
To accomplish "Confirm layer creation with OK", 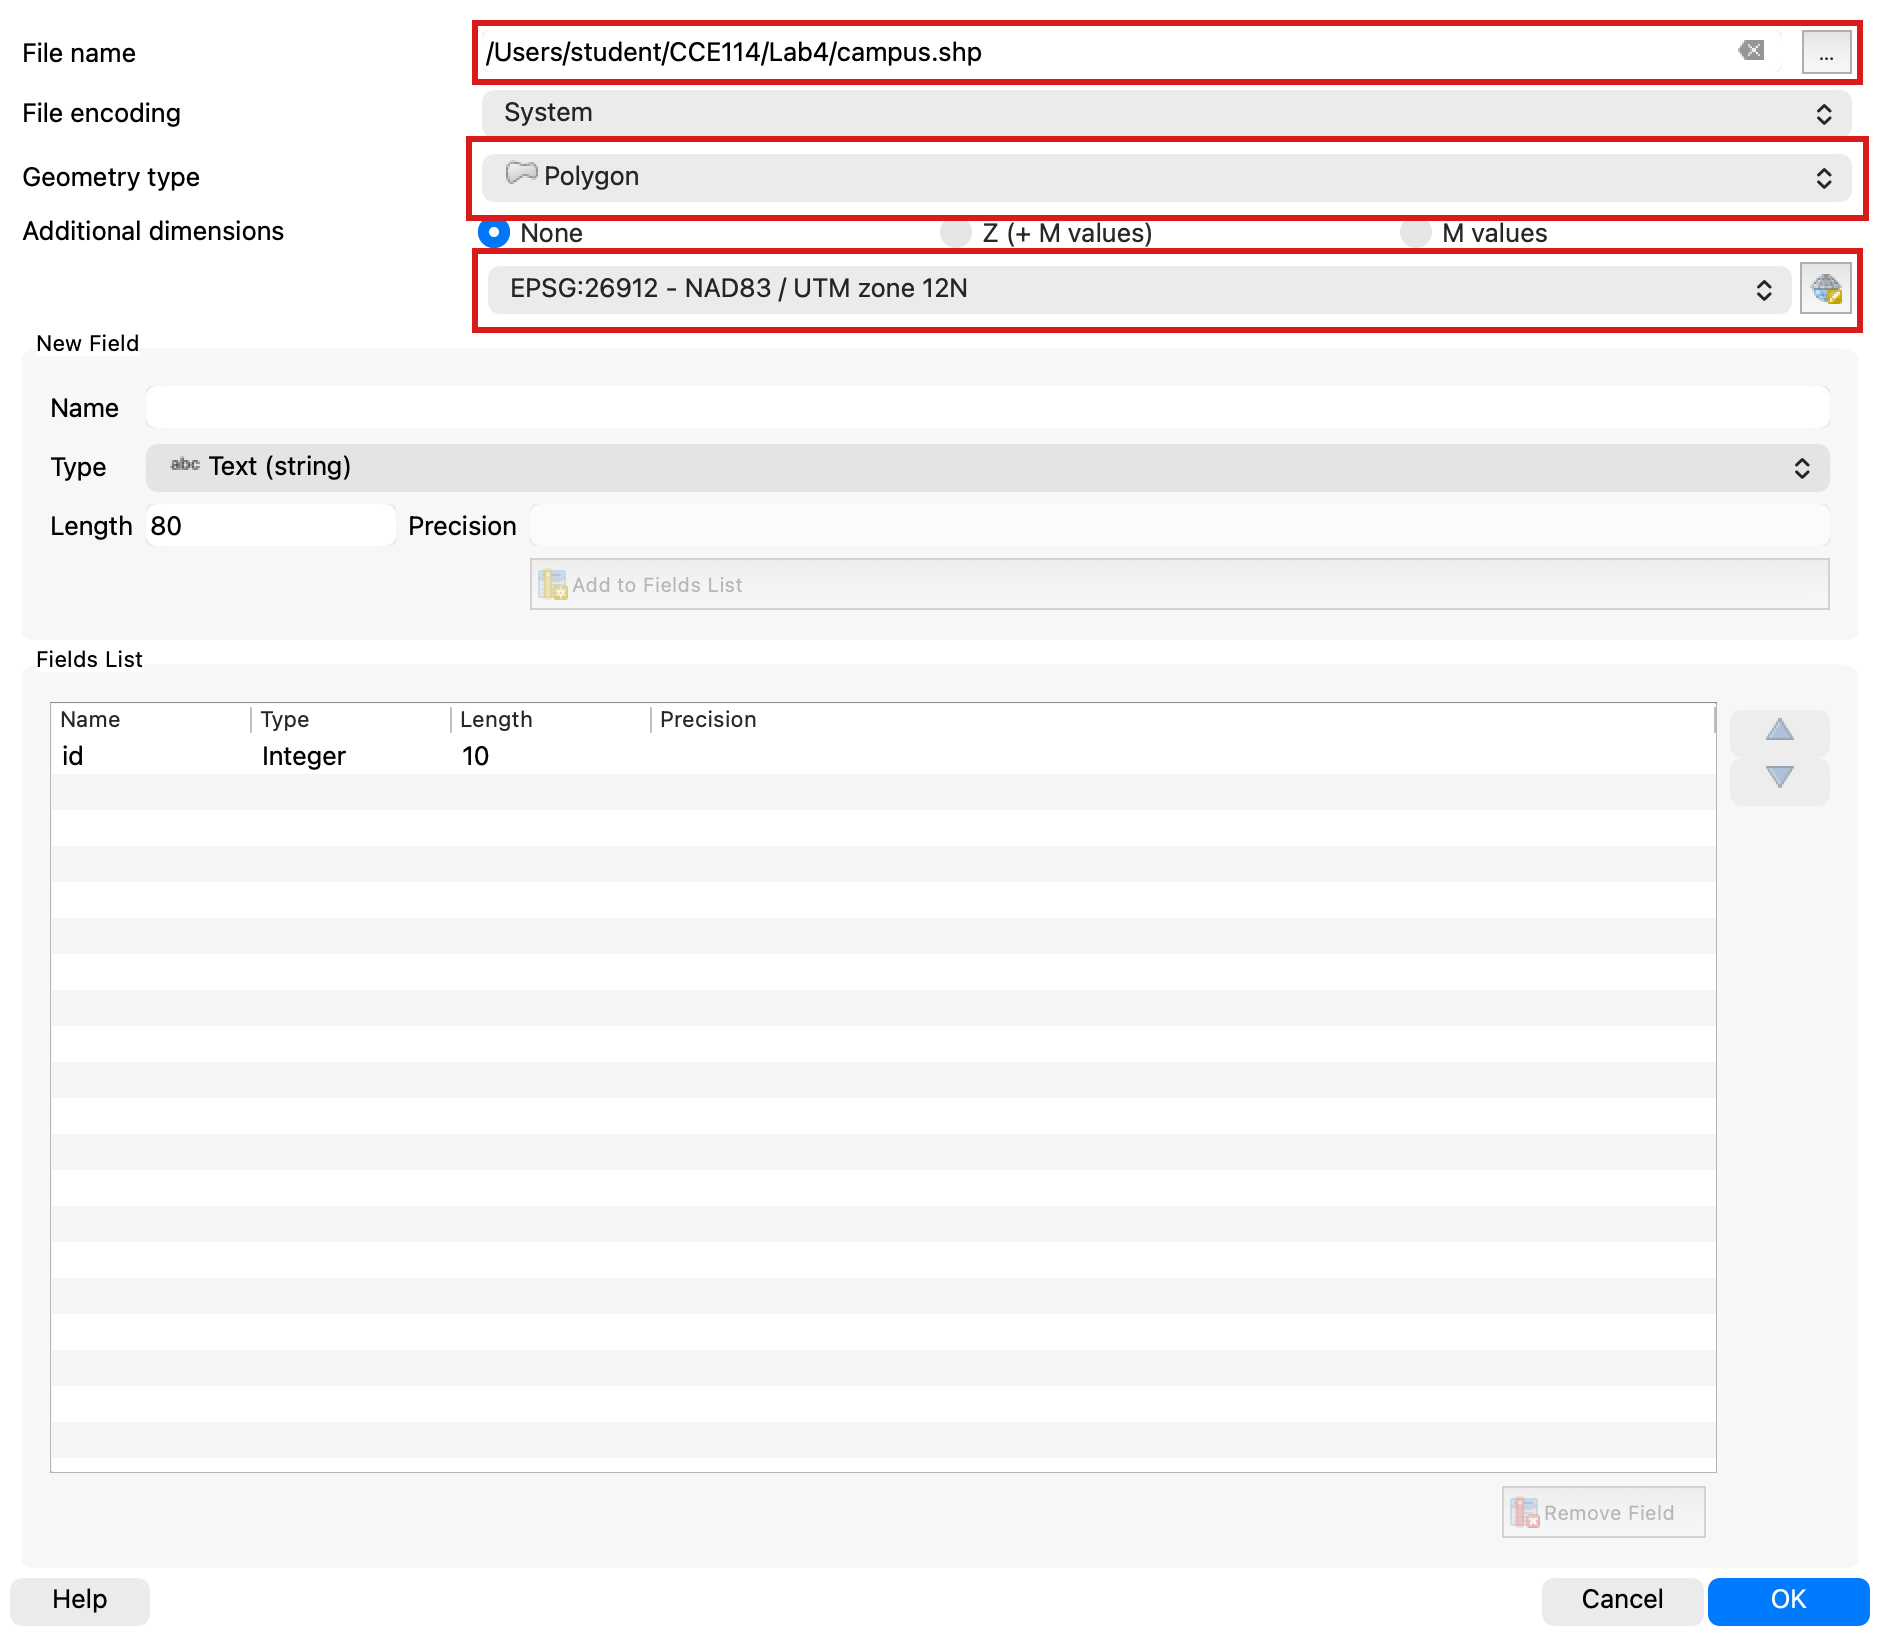I will 1788,1599.
